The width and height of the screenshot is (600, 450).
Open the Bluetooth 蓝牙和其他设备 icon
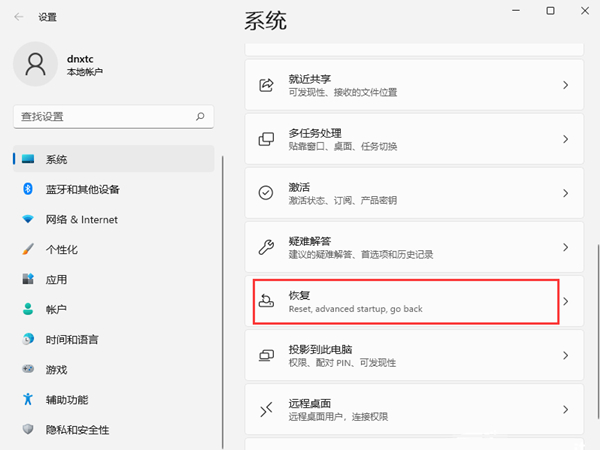pyautogui.click(x=28, y=189)
